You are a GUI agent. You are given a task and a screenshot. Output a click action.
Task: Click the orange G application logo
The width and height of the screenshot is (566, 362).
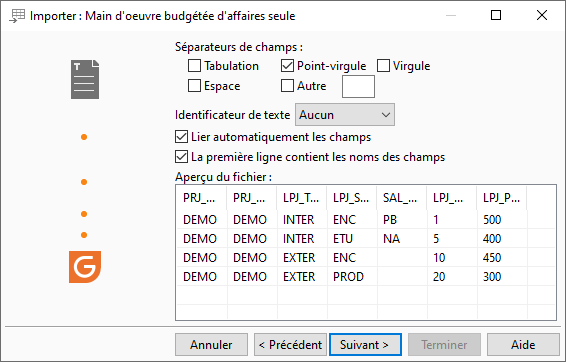(85, 267)
